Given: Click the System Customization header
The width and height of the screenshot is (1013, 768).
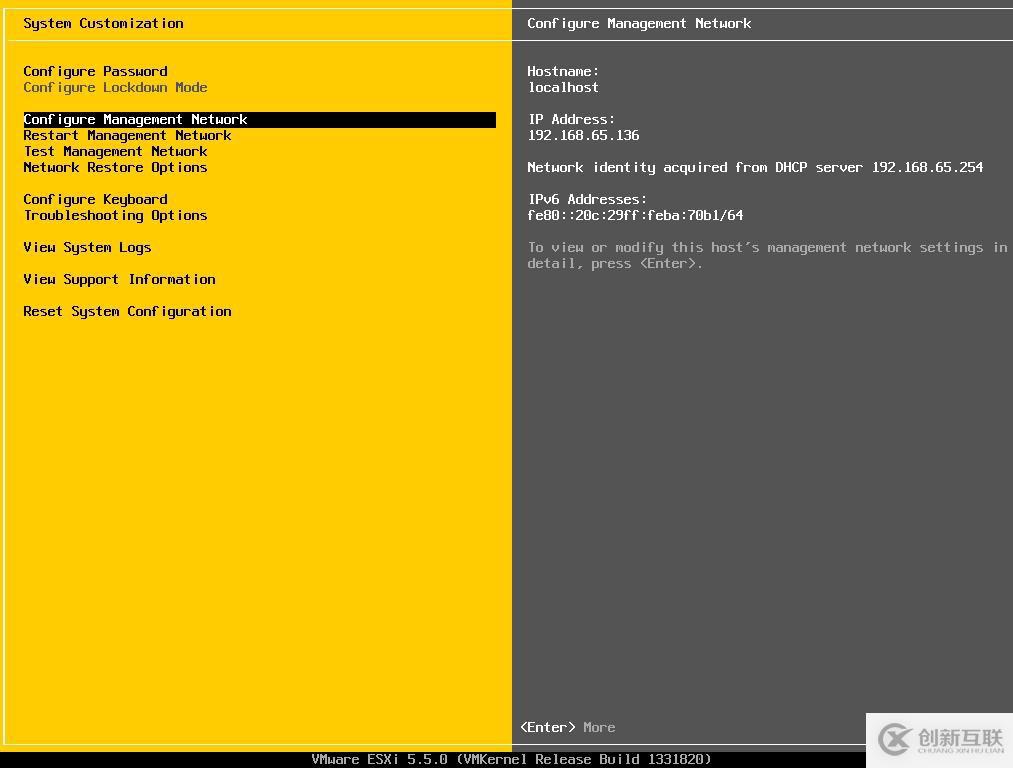Looking at the screenshot, I should tap(103, 23).
